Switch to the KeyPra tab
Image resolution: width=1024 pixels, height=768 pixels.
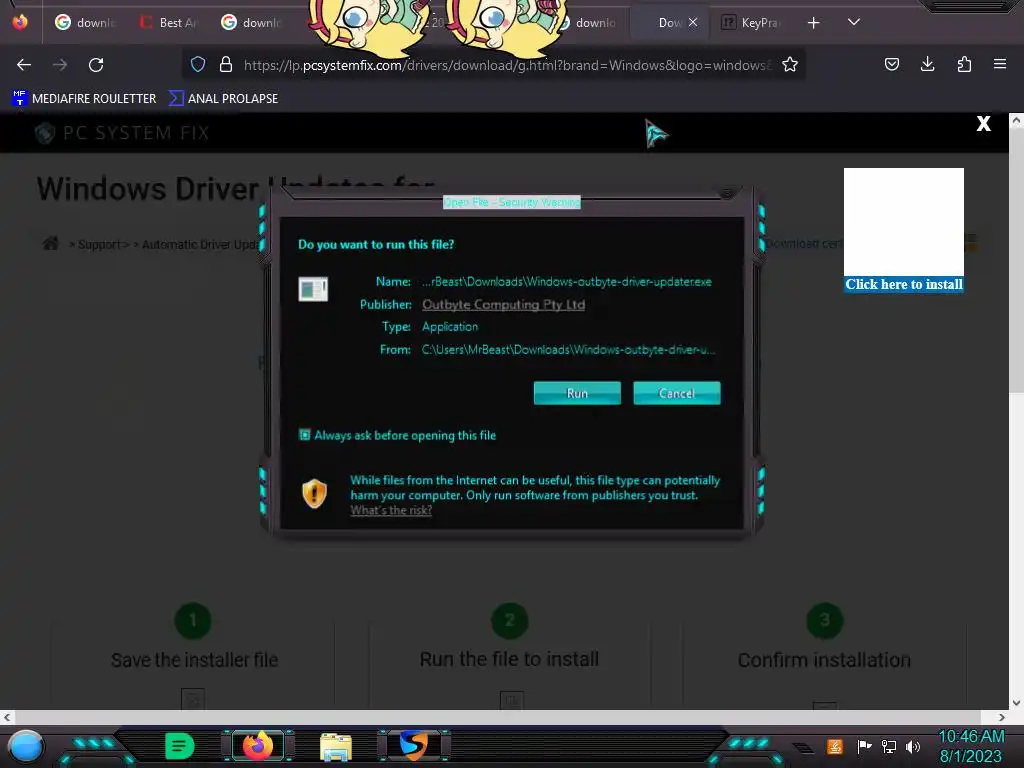[x=751, y=23]
